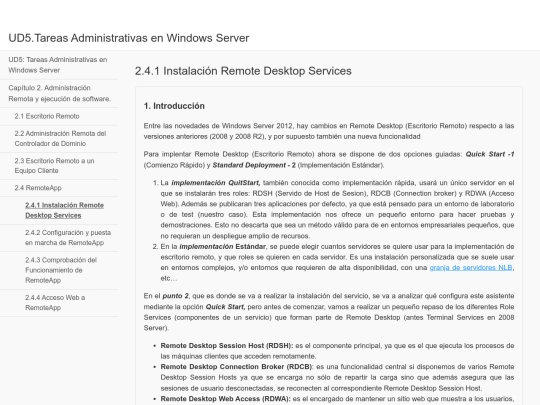The image size is (540, 405).
Task: Click bold text Quick Start -1
Action: click(x=490, y=154)
